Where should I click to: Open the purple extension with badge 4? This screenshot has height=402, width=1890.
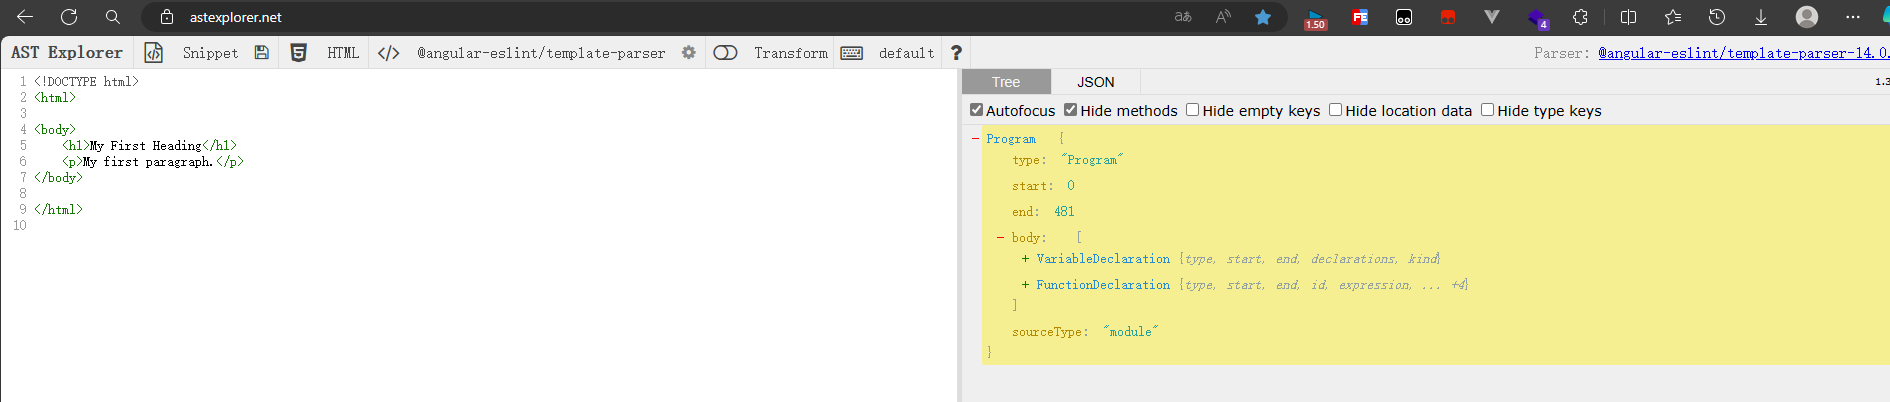1538,18
